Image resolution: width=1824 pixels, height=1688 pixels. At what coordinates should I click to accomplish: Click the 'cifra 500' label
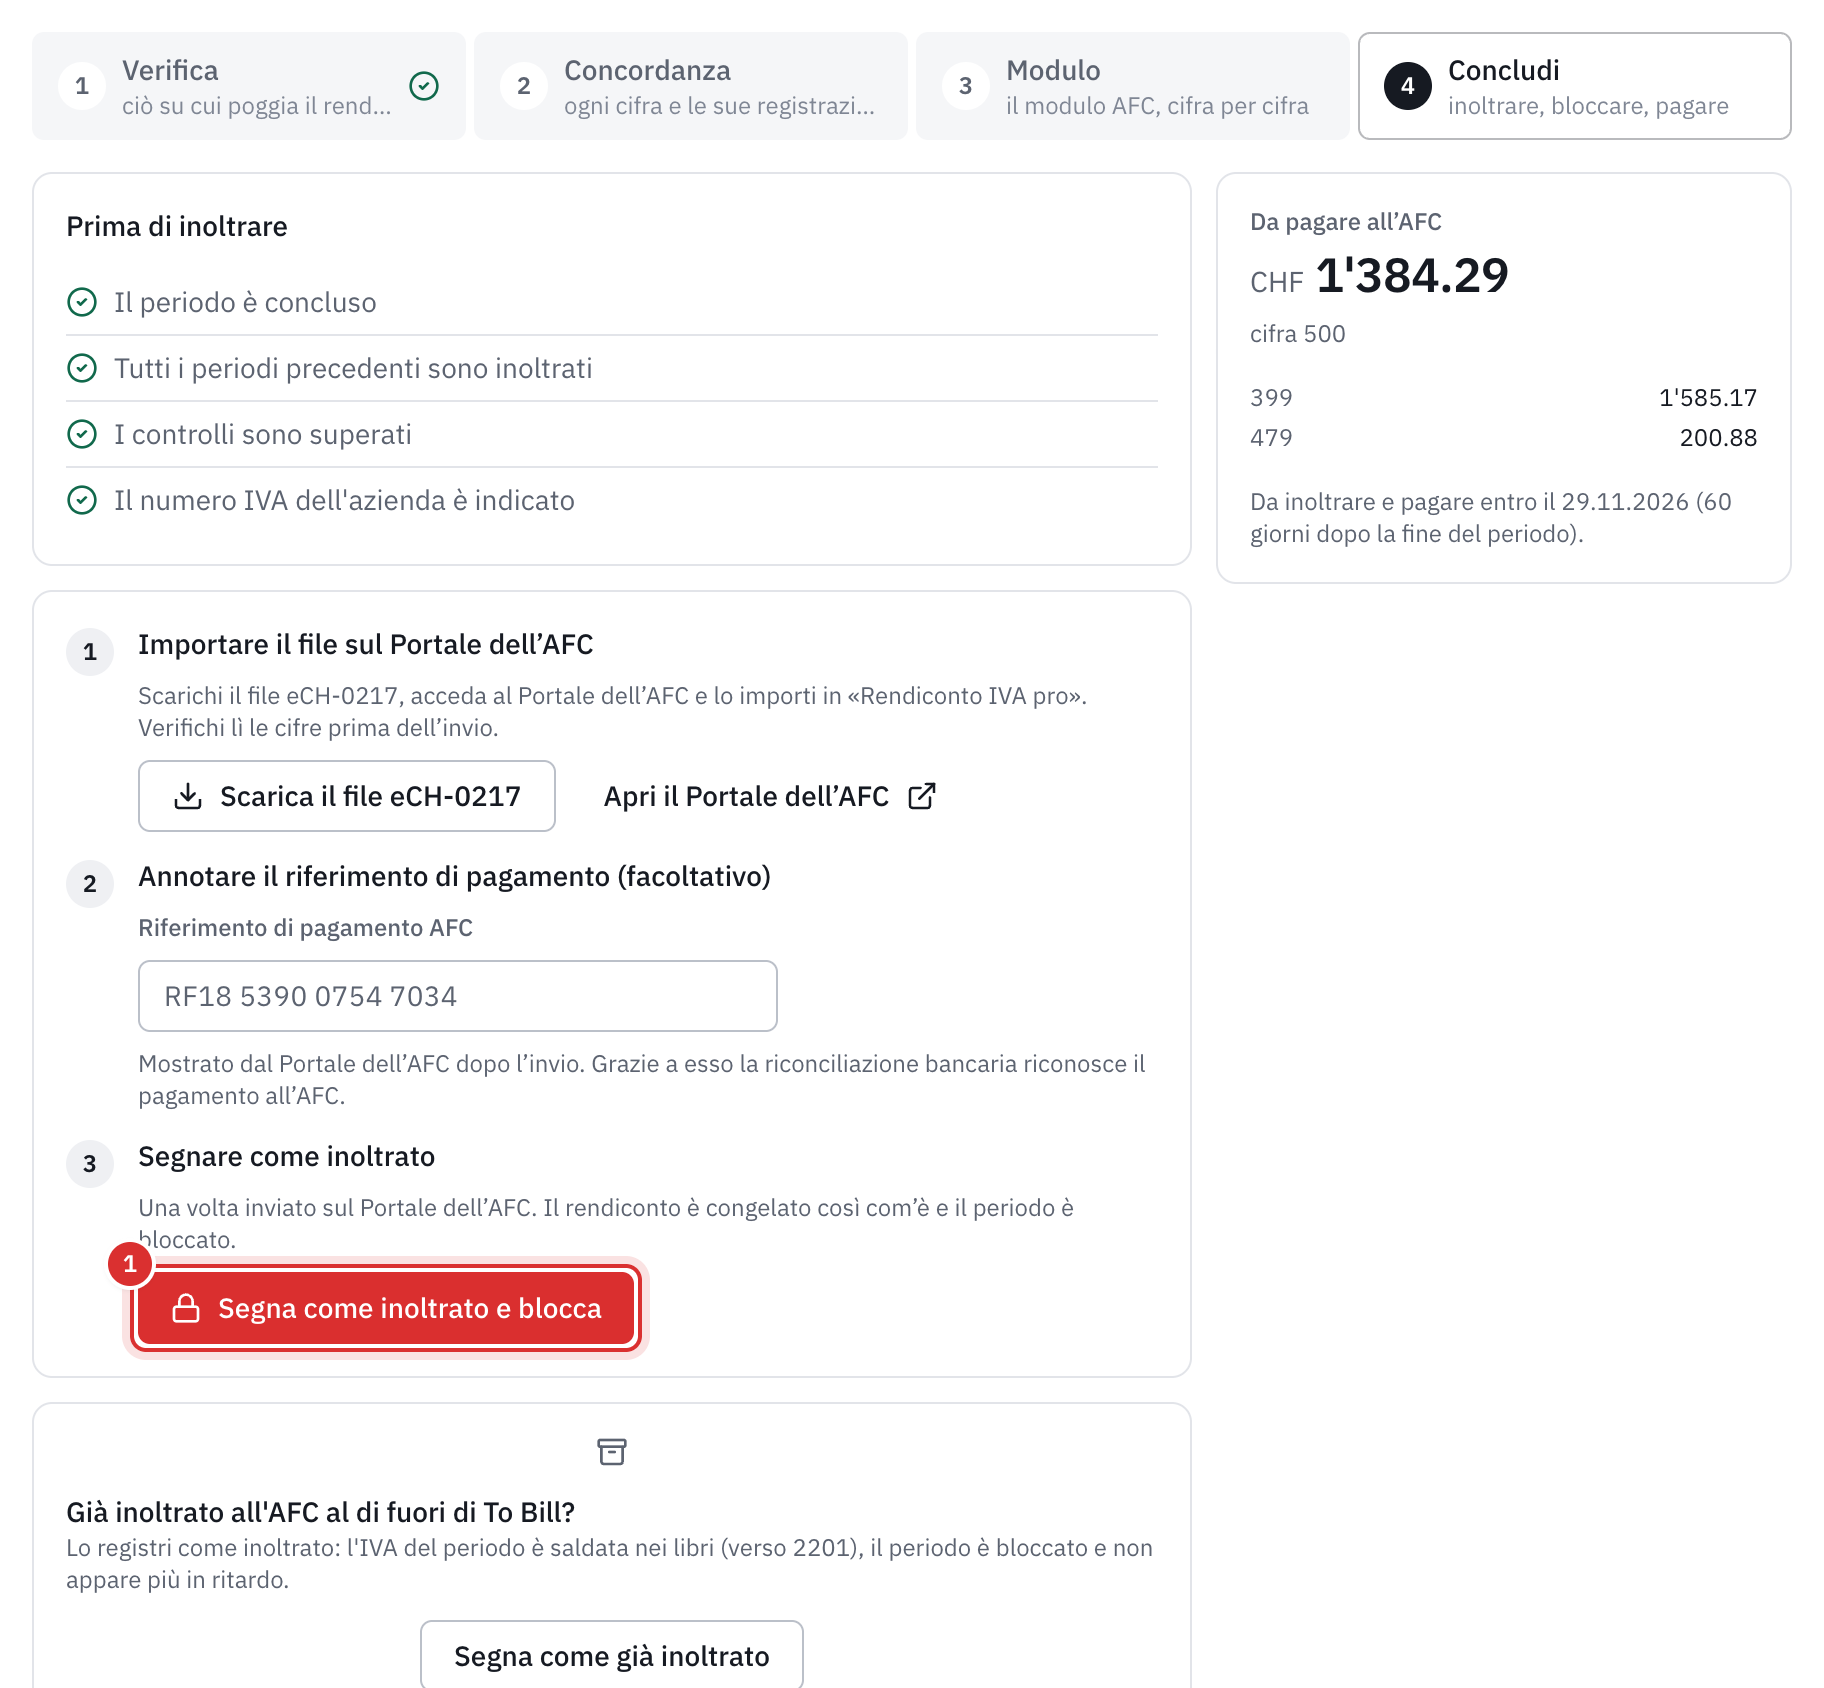[1298, 334]
